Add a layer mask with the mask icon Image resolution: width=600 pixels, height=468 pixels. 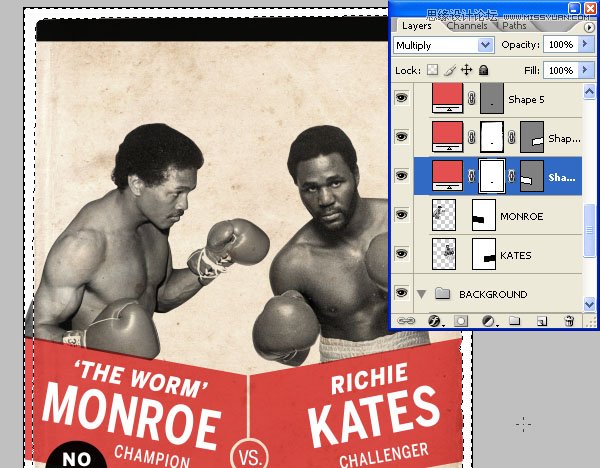[x=462, y=321]
